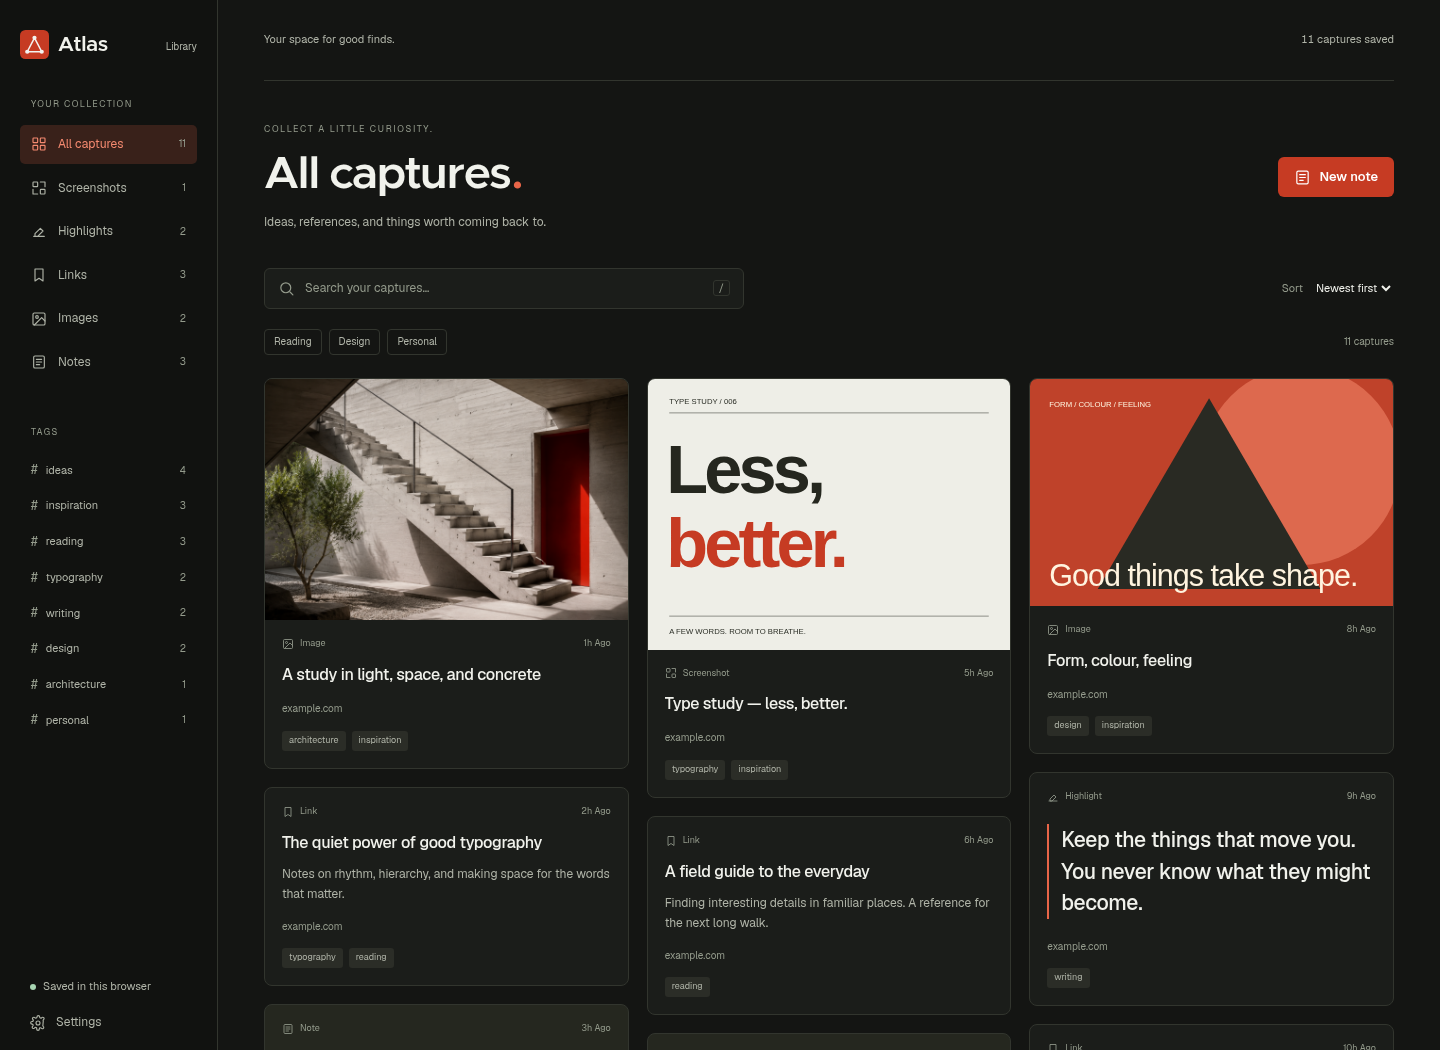Open the Notes collection
Image resolution: width=1440 pixels, height=1050 pixels.
pos(108,362)
